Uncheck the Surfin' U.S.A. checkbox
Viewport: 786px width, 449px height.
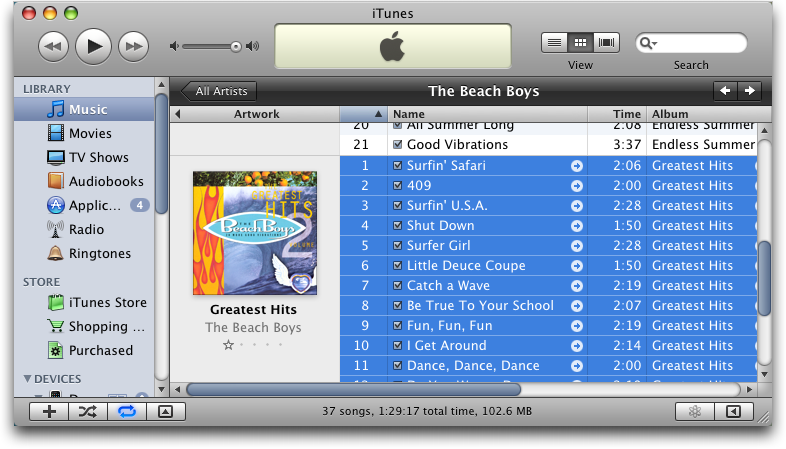398,205
